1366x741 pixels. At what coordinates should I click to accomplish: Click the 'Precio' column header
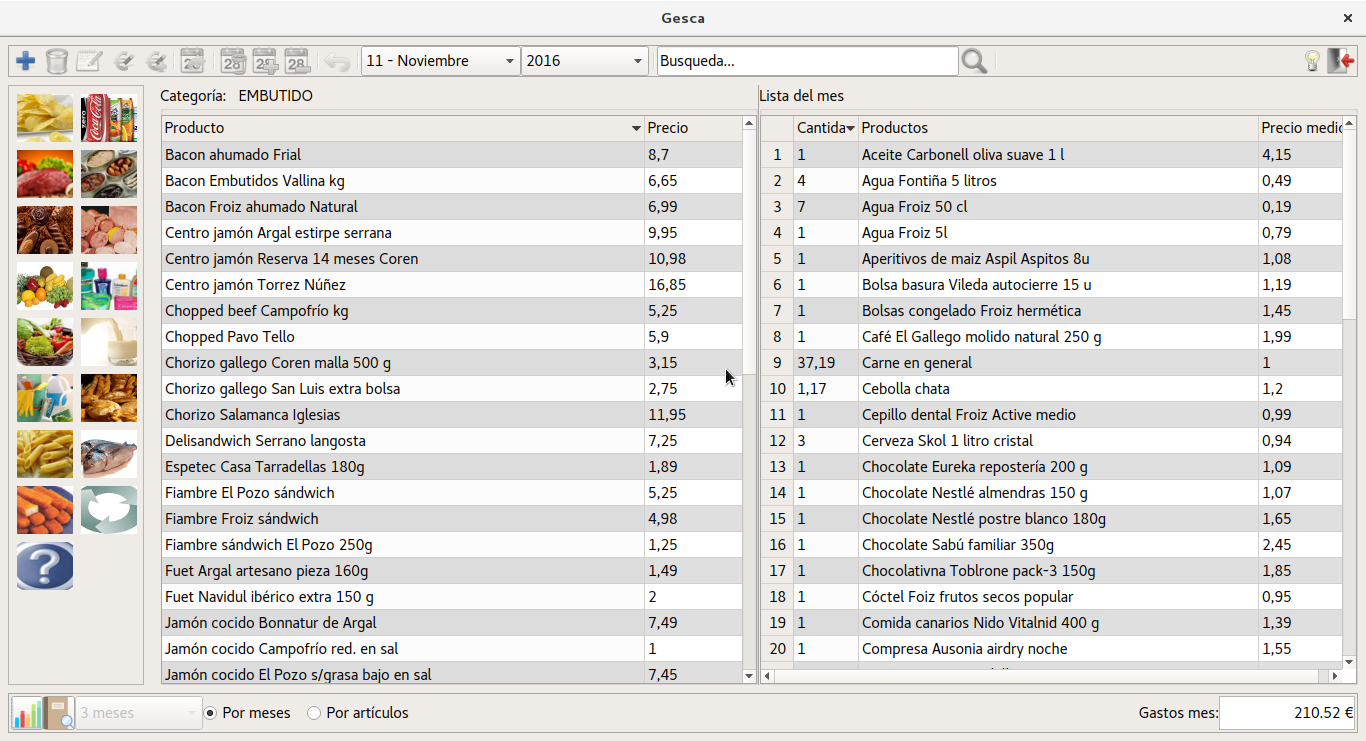(x=690, y=128)
